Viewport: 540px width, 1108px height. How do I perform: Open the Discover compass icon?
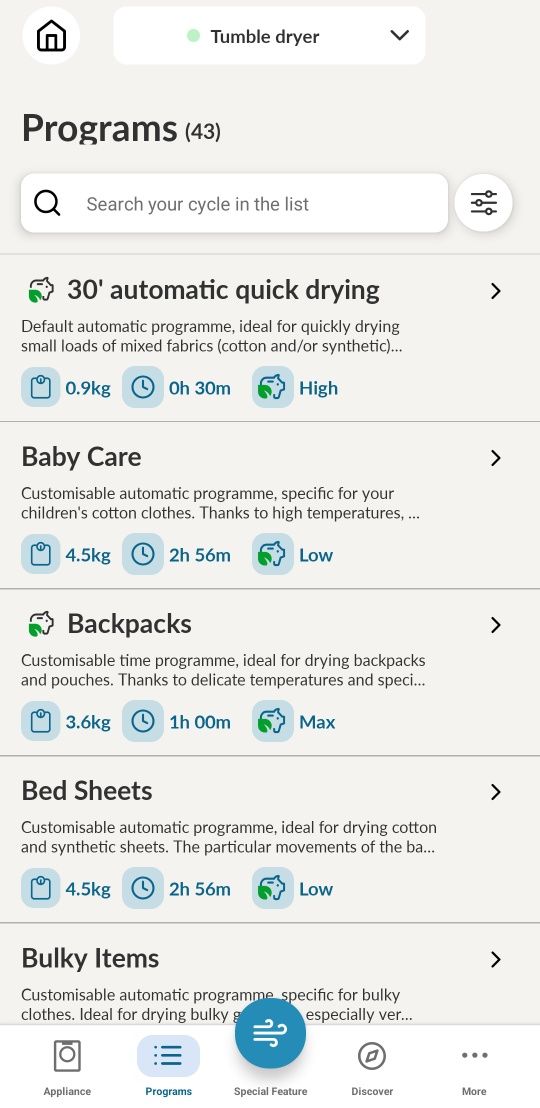372,1056
